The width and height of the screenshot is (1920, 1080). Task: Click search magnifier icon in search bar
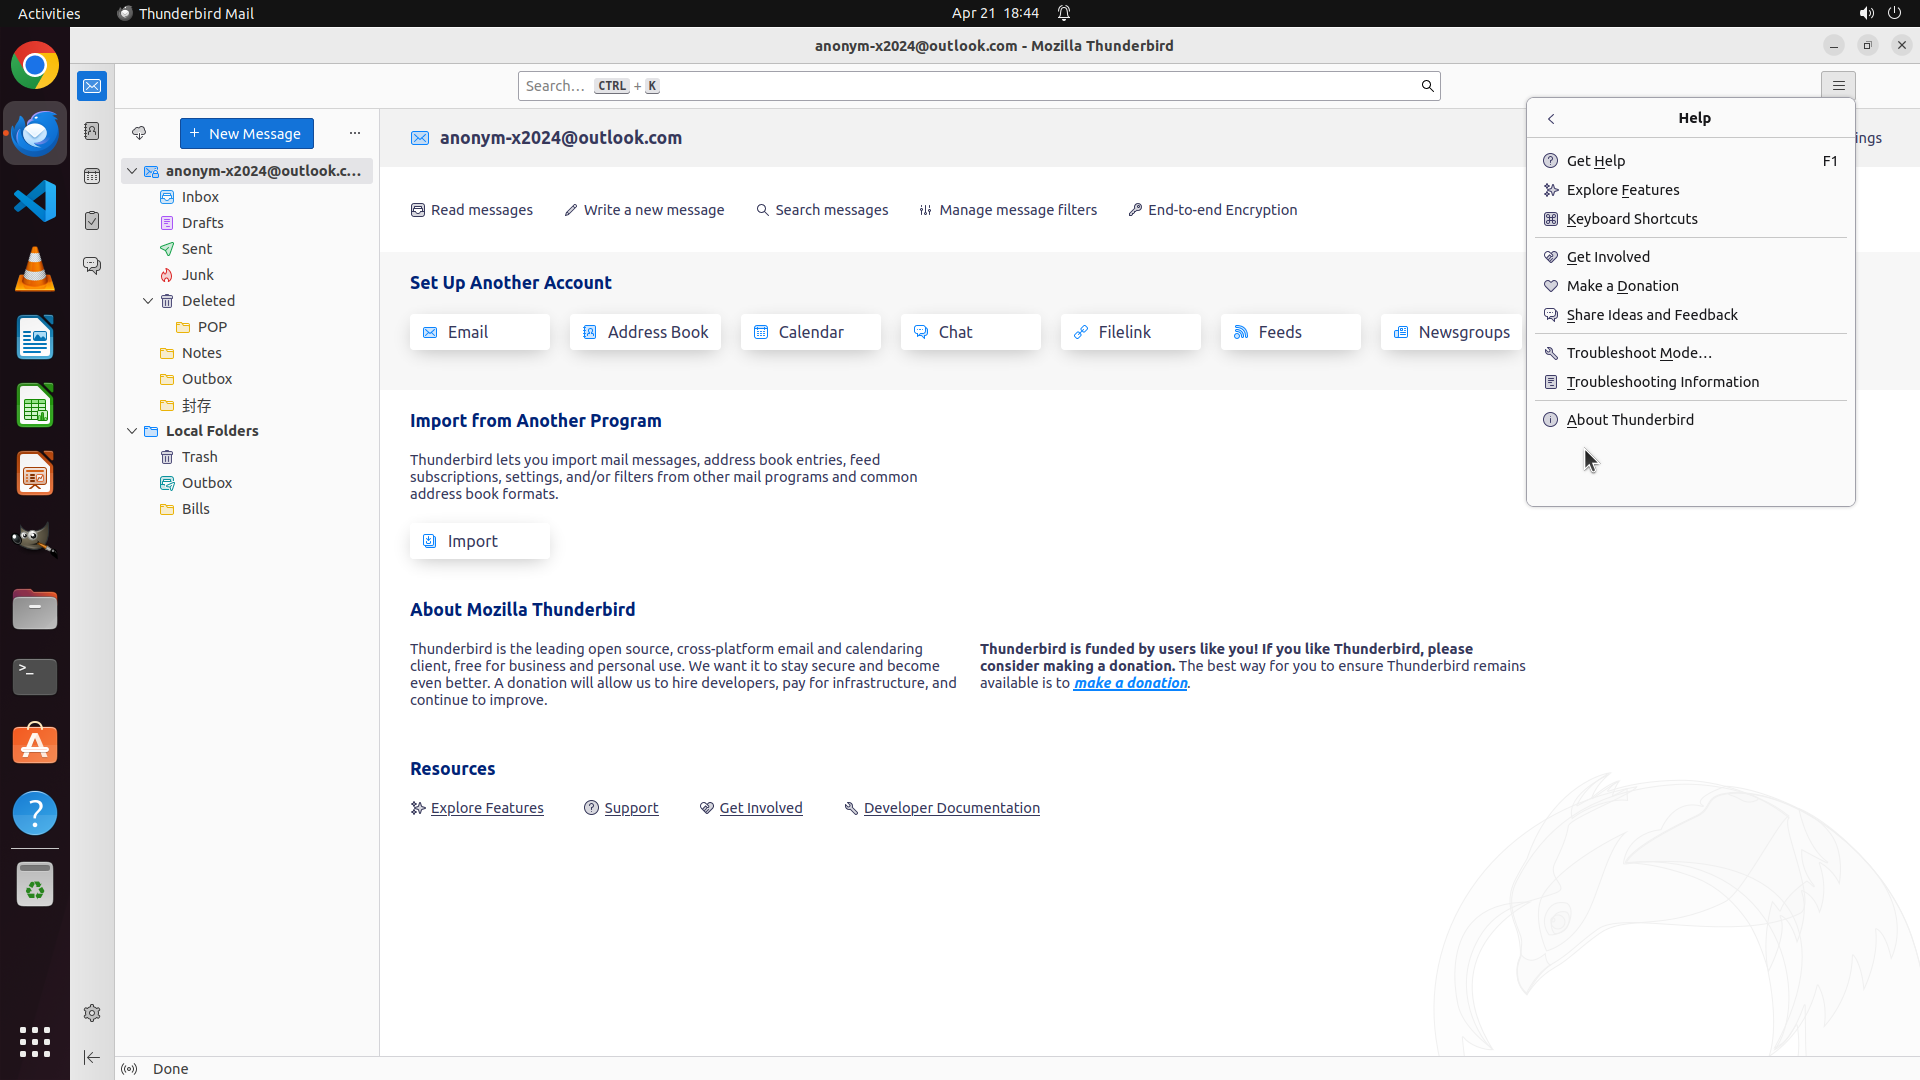pos(1427,86)
